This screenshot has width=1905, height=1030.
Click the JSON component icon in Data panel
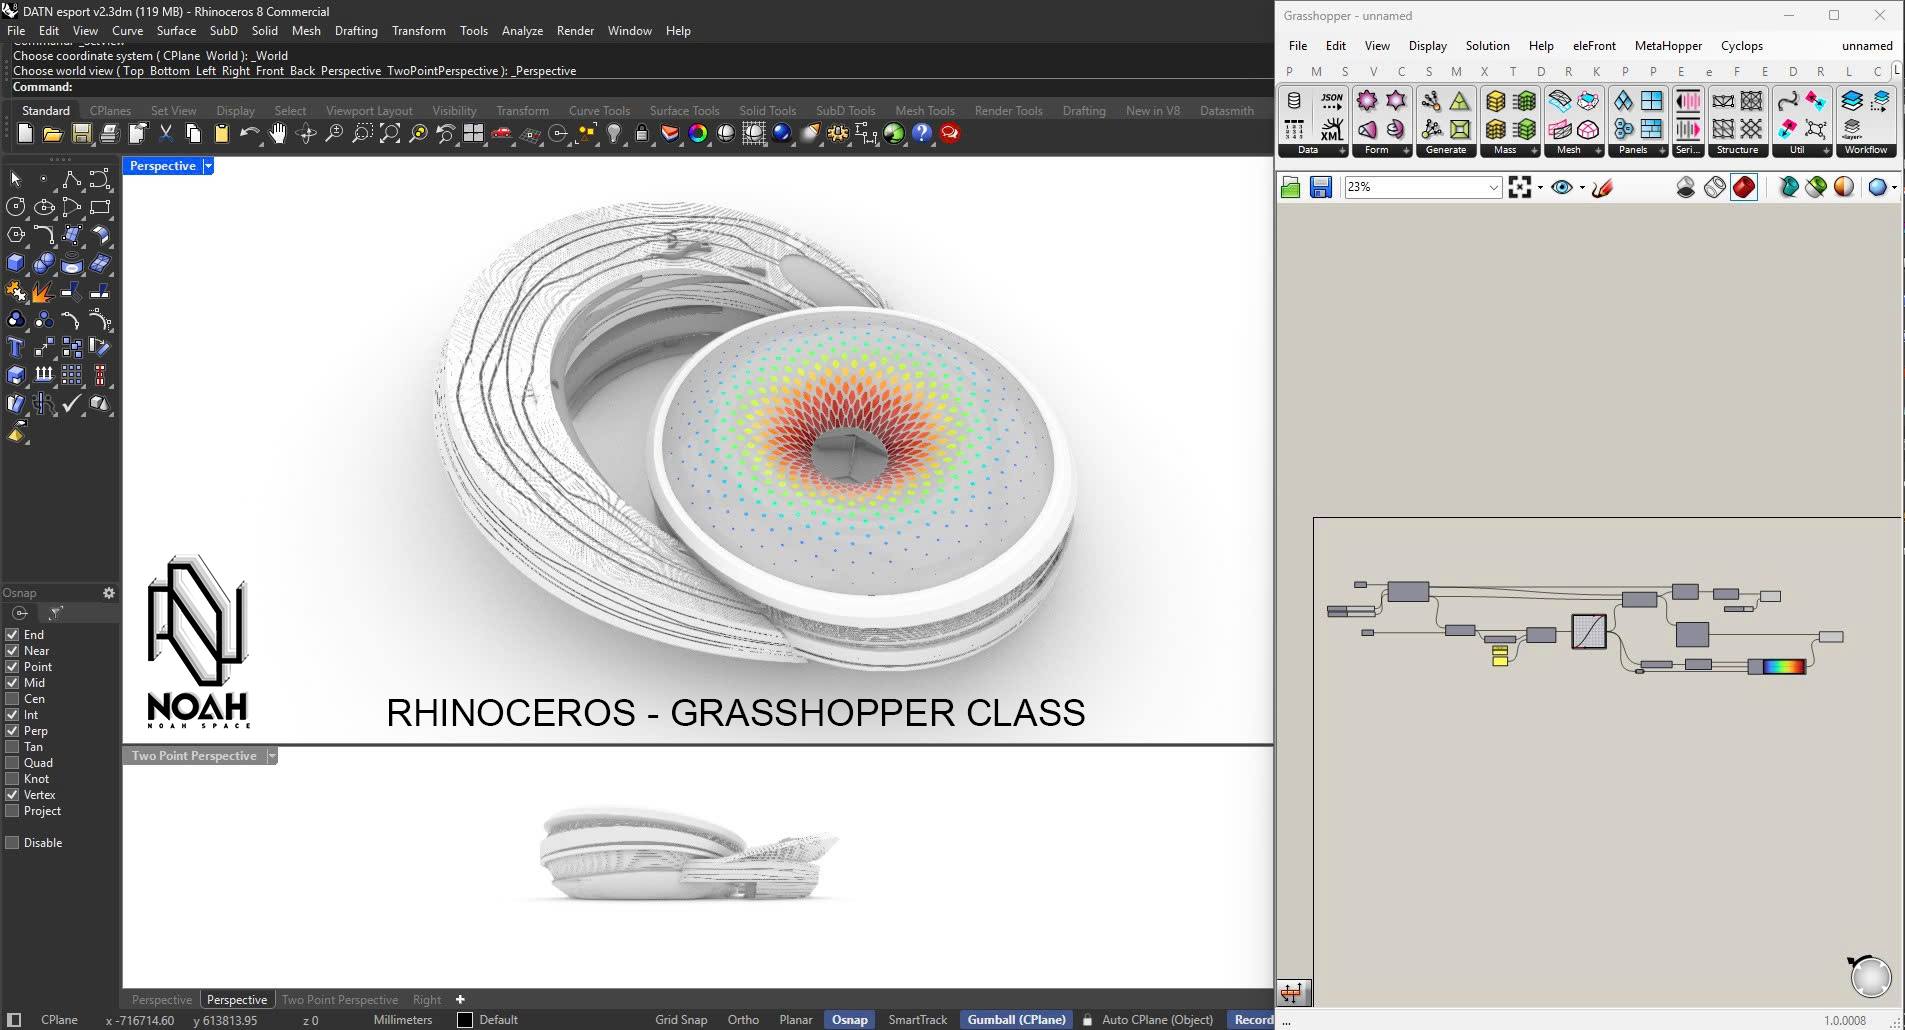click(1332, 101)
